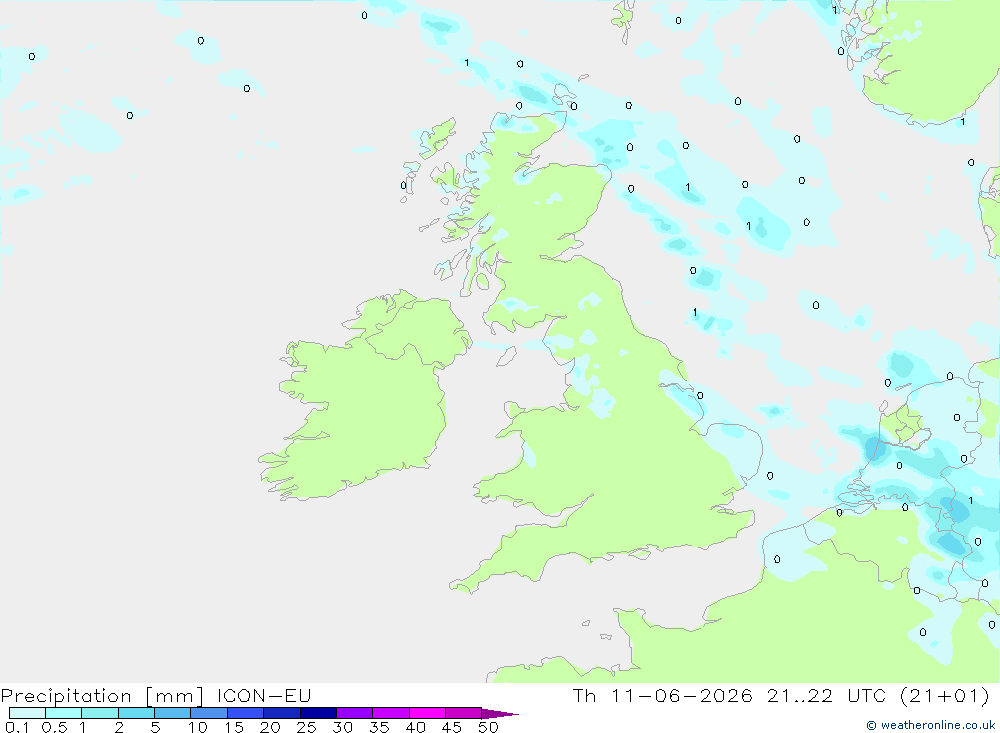The height and width of the screenshot is (733, 1000).
Task: Click the 0.1 to 0.5 mm legend swatch
Action: click(x=27, y=713)
